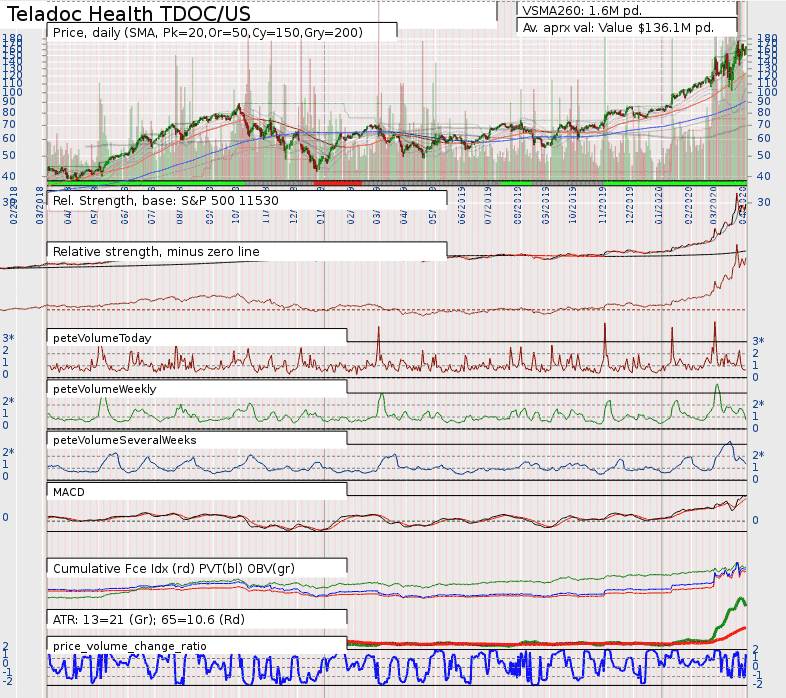Viewport: 786px width, 698px height.
Task: Click the Teladoc Health TDOC/US chart title
Action: (128, 14)
